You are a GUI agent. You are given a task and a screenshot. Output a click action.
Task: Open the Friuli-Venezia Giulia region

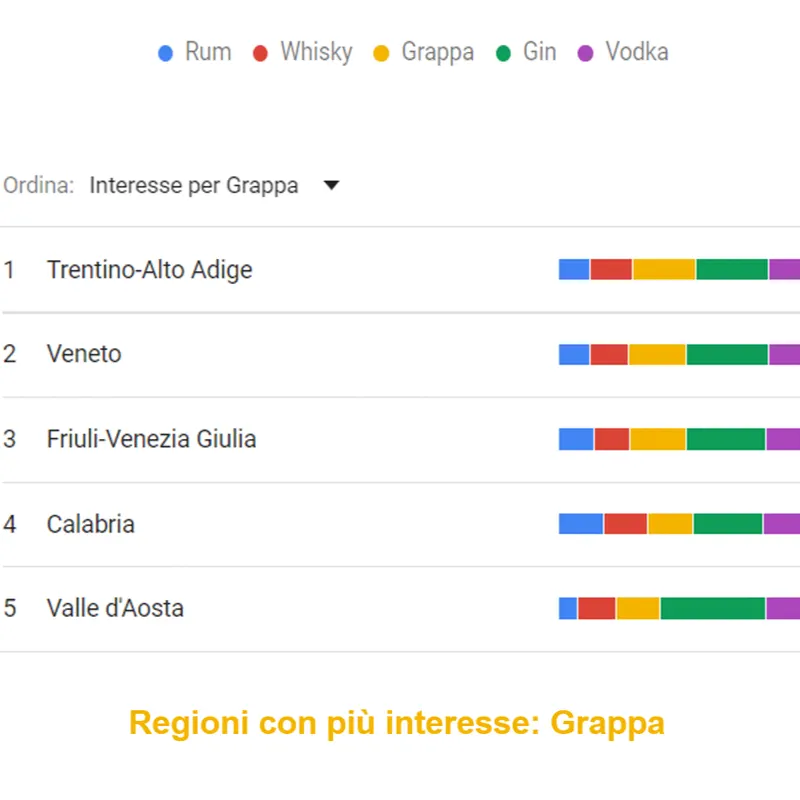click(x=151, y=439)
